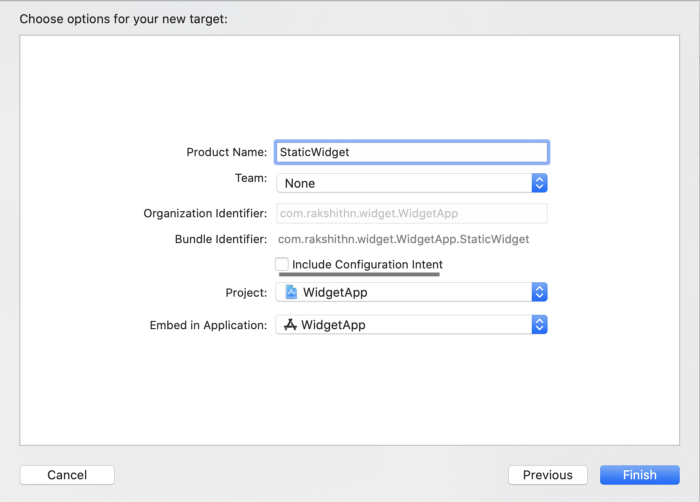Click the Team label

pyautogui.click(x=250, y=177)
